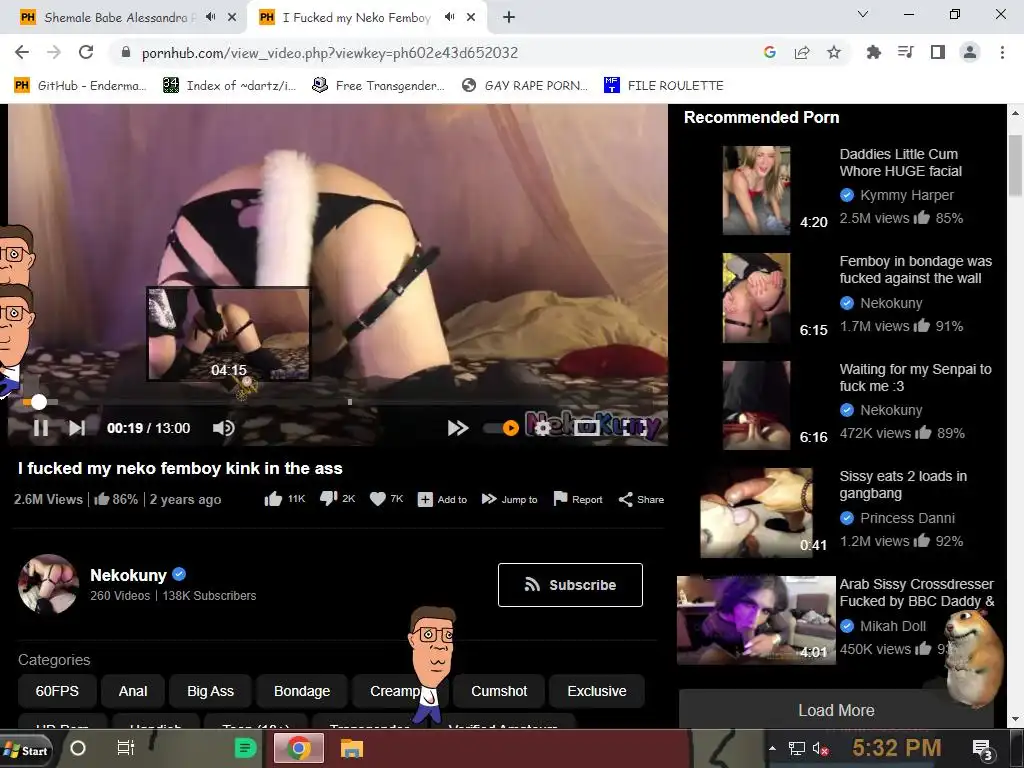The width and height of the screenshot is (1024, 768).
Task: Favorite the video with the heart (7K)
Action: [x=386, y=499]
